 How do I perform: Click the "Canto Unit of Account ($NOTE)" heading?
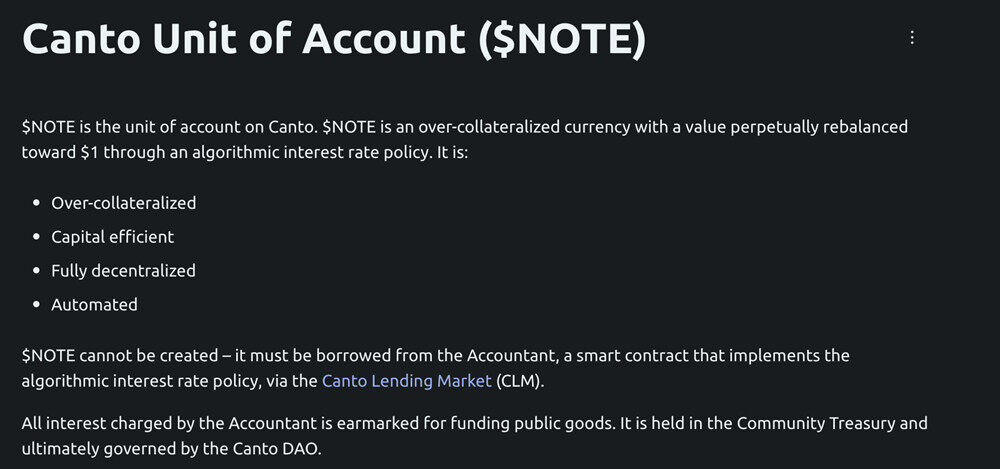[x=334, y=39]
